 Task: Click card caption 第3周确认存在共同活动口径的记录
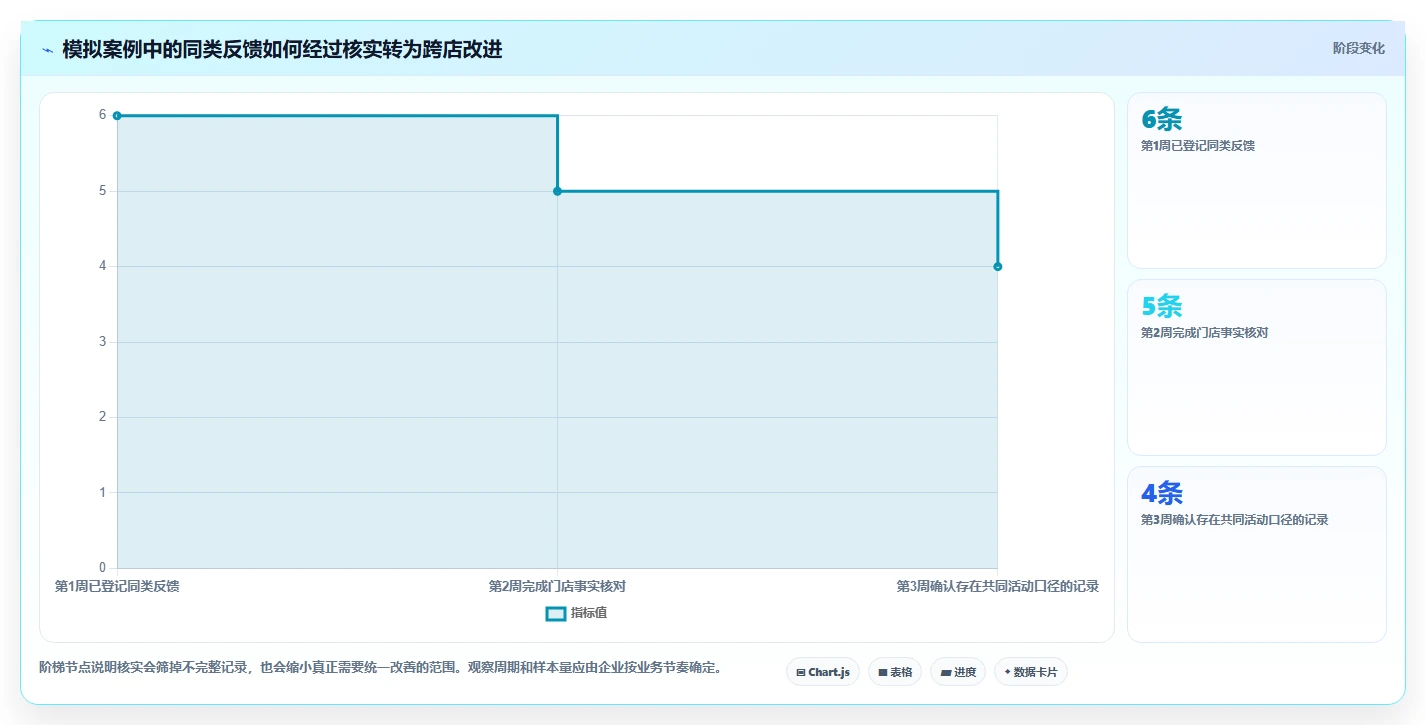click(1234, 520)
